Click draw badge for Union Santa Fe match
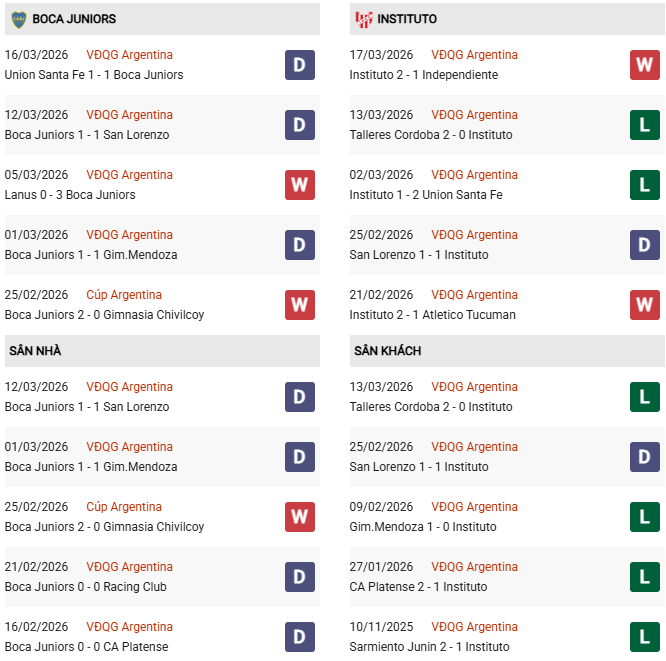The height and width of the screenshot is (661, 666). point(299,65)
